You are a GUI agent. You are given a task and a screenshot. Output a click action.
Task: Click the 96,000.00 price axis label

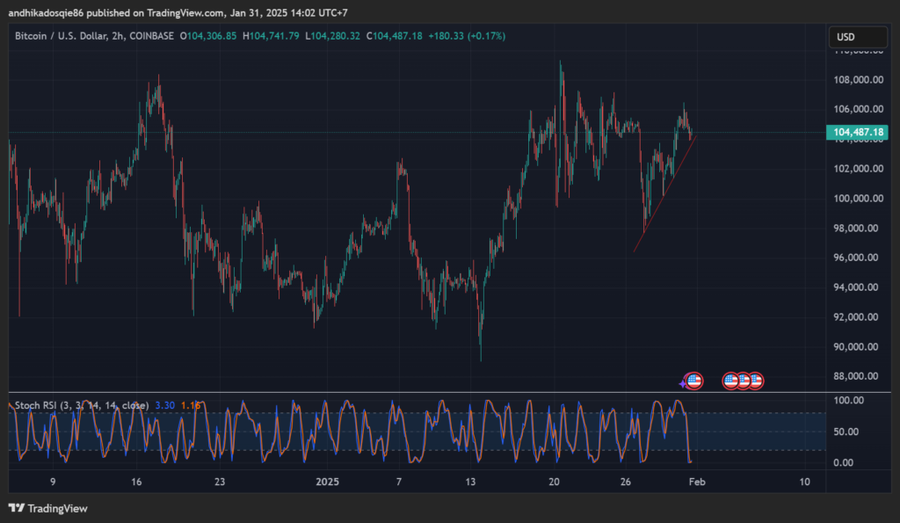856,258
